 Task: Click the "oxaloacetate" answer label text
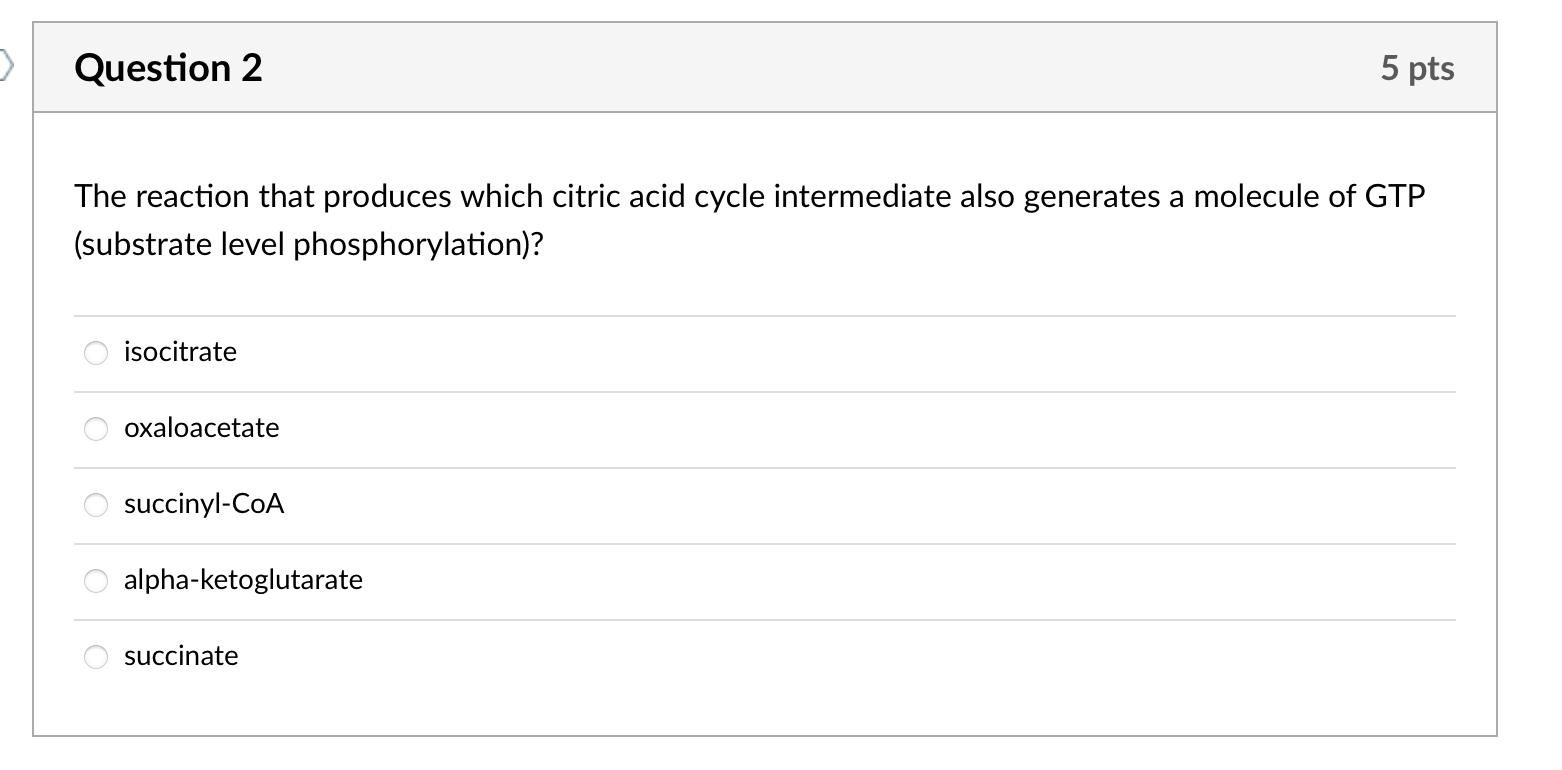click(x=201, y=428)
